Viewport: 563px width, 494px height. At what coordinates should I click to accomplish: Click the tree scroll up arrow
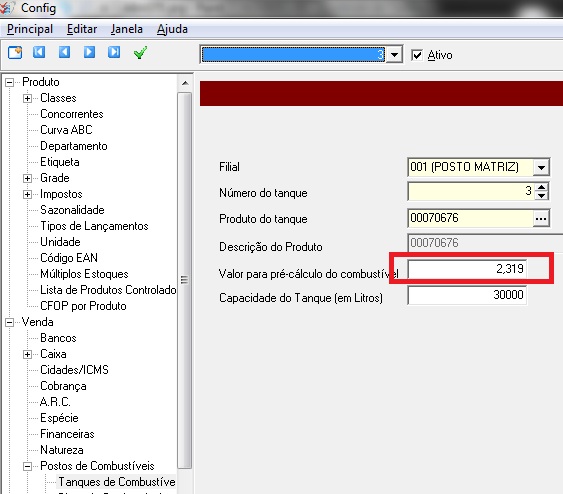point(185,83)
